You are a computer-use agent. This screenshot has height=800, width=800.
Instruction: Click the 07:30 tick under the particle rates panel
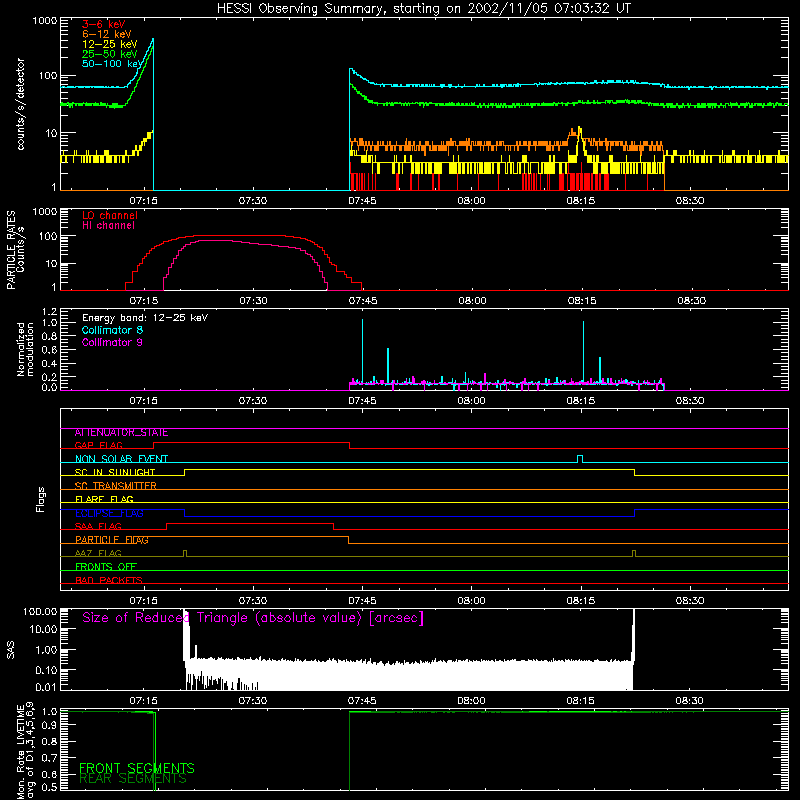tap(253, 301)
